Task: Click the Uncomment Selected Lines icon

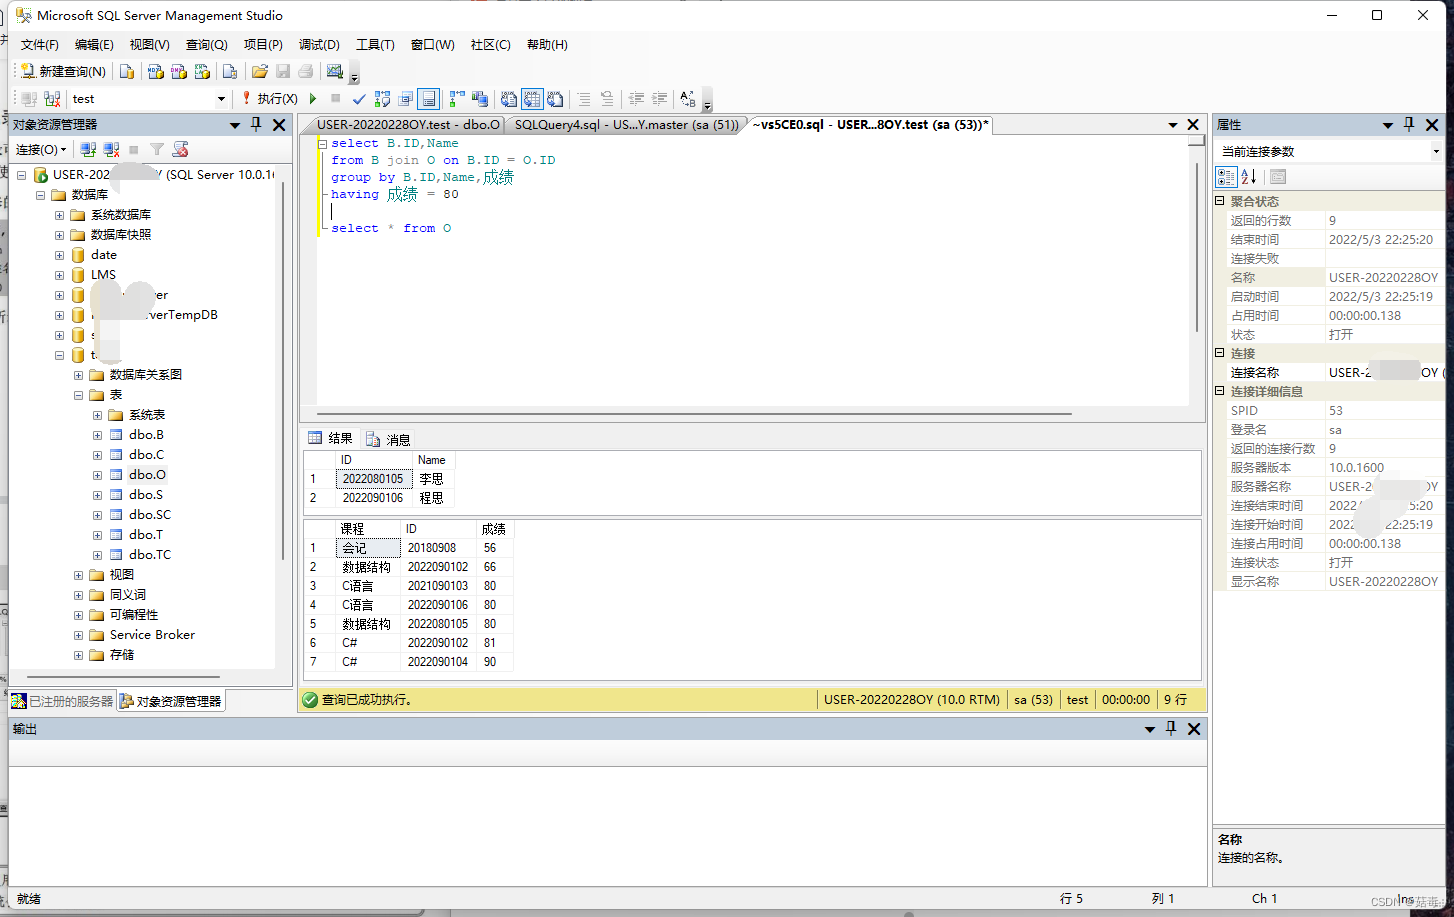Action: (x=607, y=99)
